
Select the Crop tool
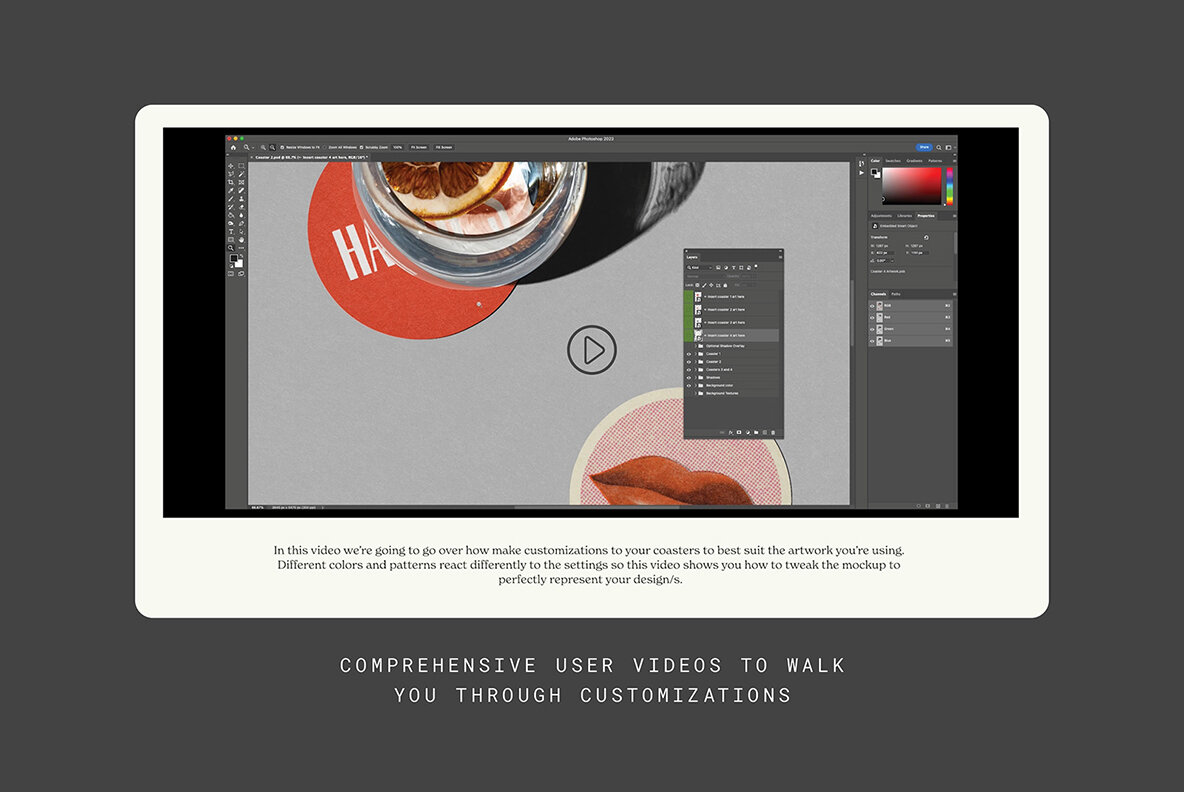pos(231,182)
